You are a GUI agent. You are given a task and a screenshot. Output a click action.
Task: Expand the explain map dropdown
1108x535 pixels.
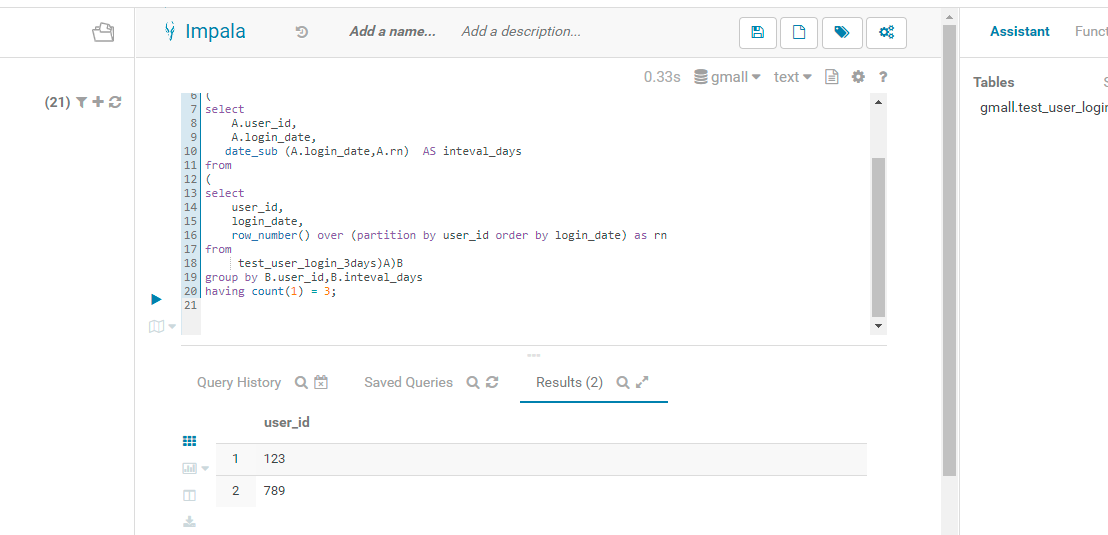pyautogui.click(x=161, y=326)
